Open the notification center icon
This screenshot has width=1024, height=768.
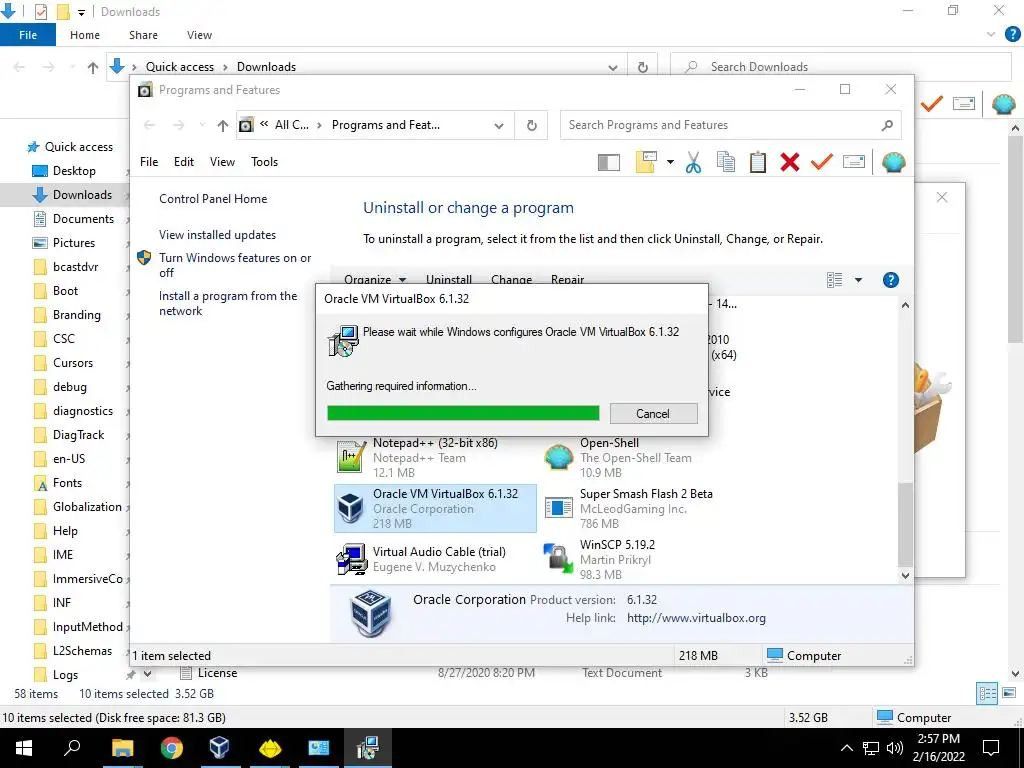[991, 748]
